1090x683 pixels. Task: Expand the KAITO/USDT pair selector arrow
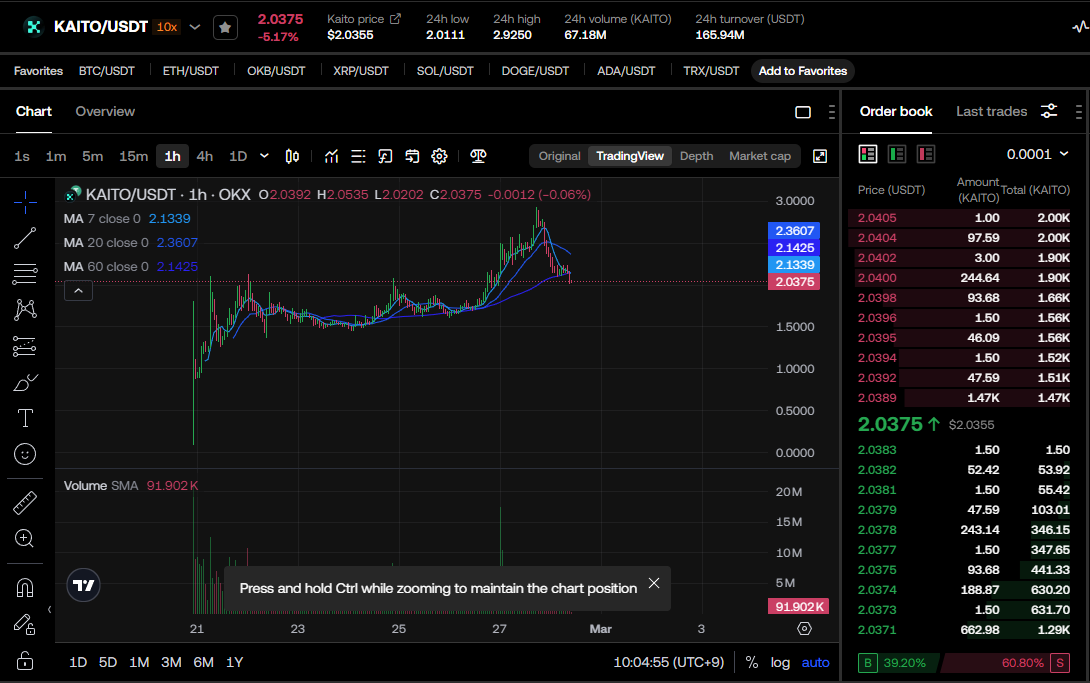click(195, 27)
